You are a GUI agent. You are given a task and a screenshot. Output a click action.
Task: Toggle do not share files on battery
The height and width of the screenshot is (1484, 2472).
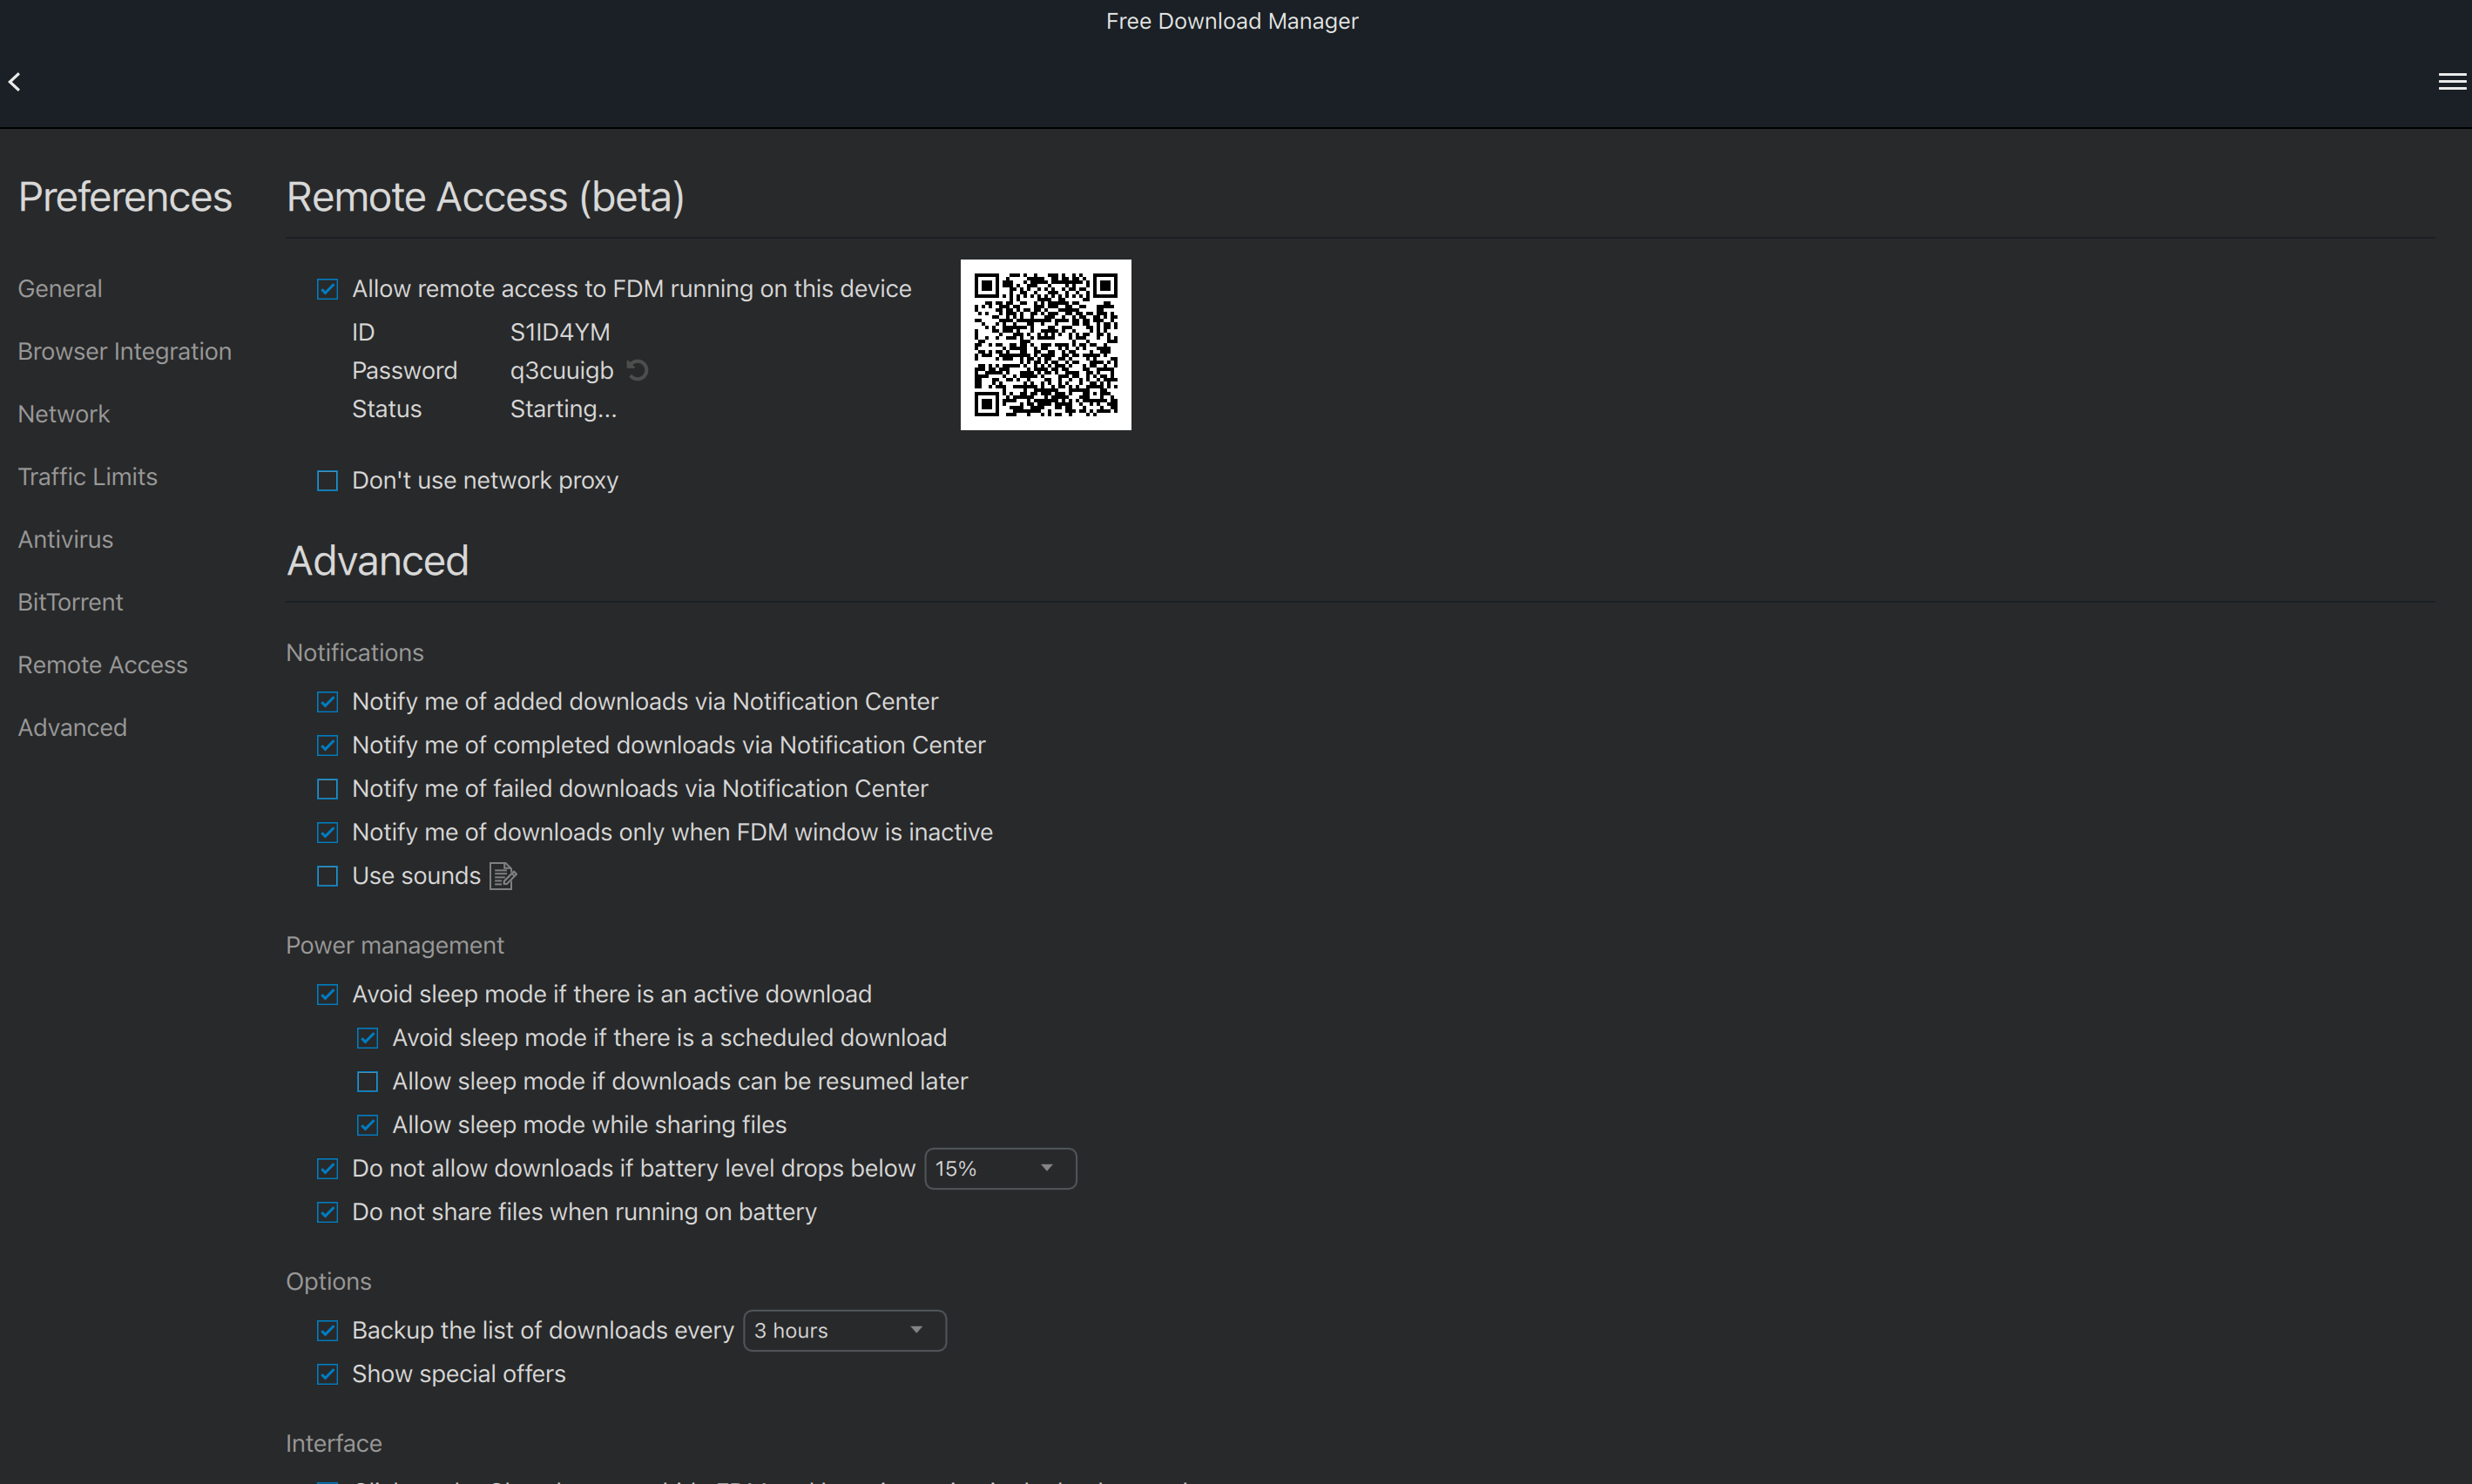tap(327, 1213)
